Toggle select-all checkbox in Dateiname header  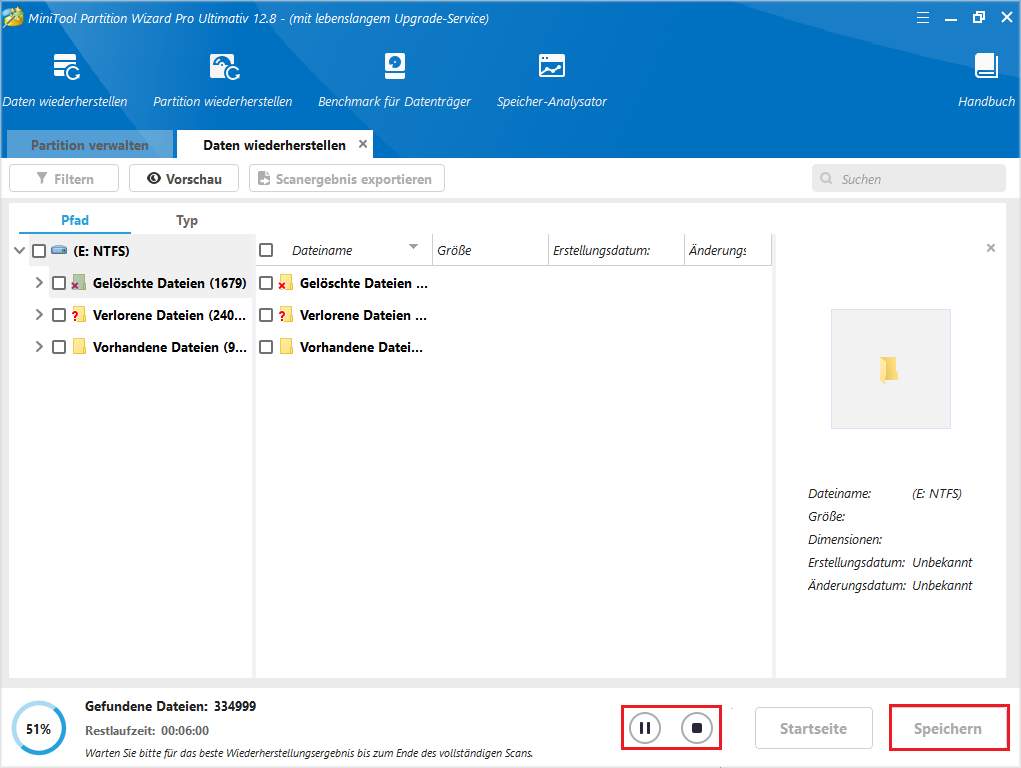pyautogui.click(x=266, y=250)
